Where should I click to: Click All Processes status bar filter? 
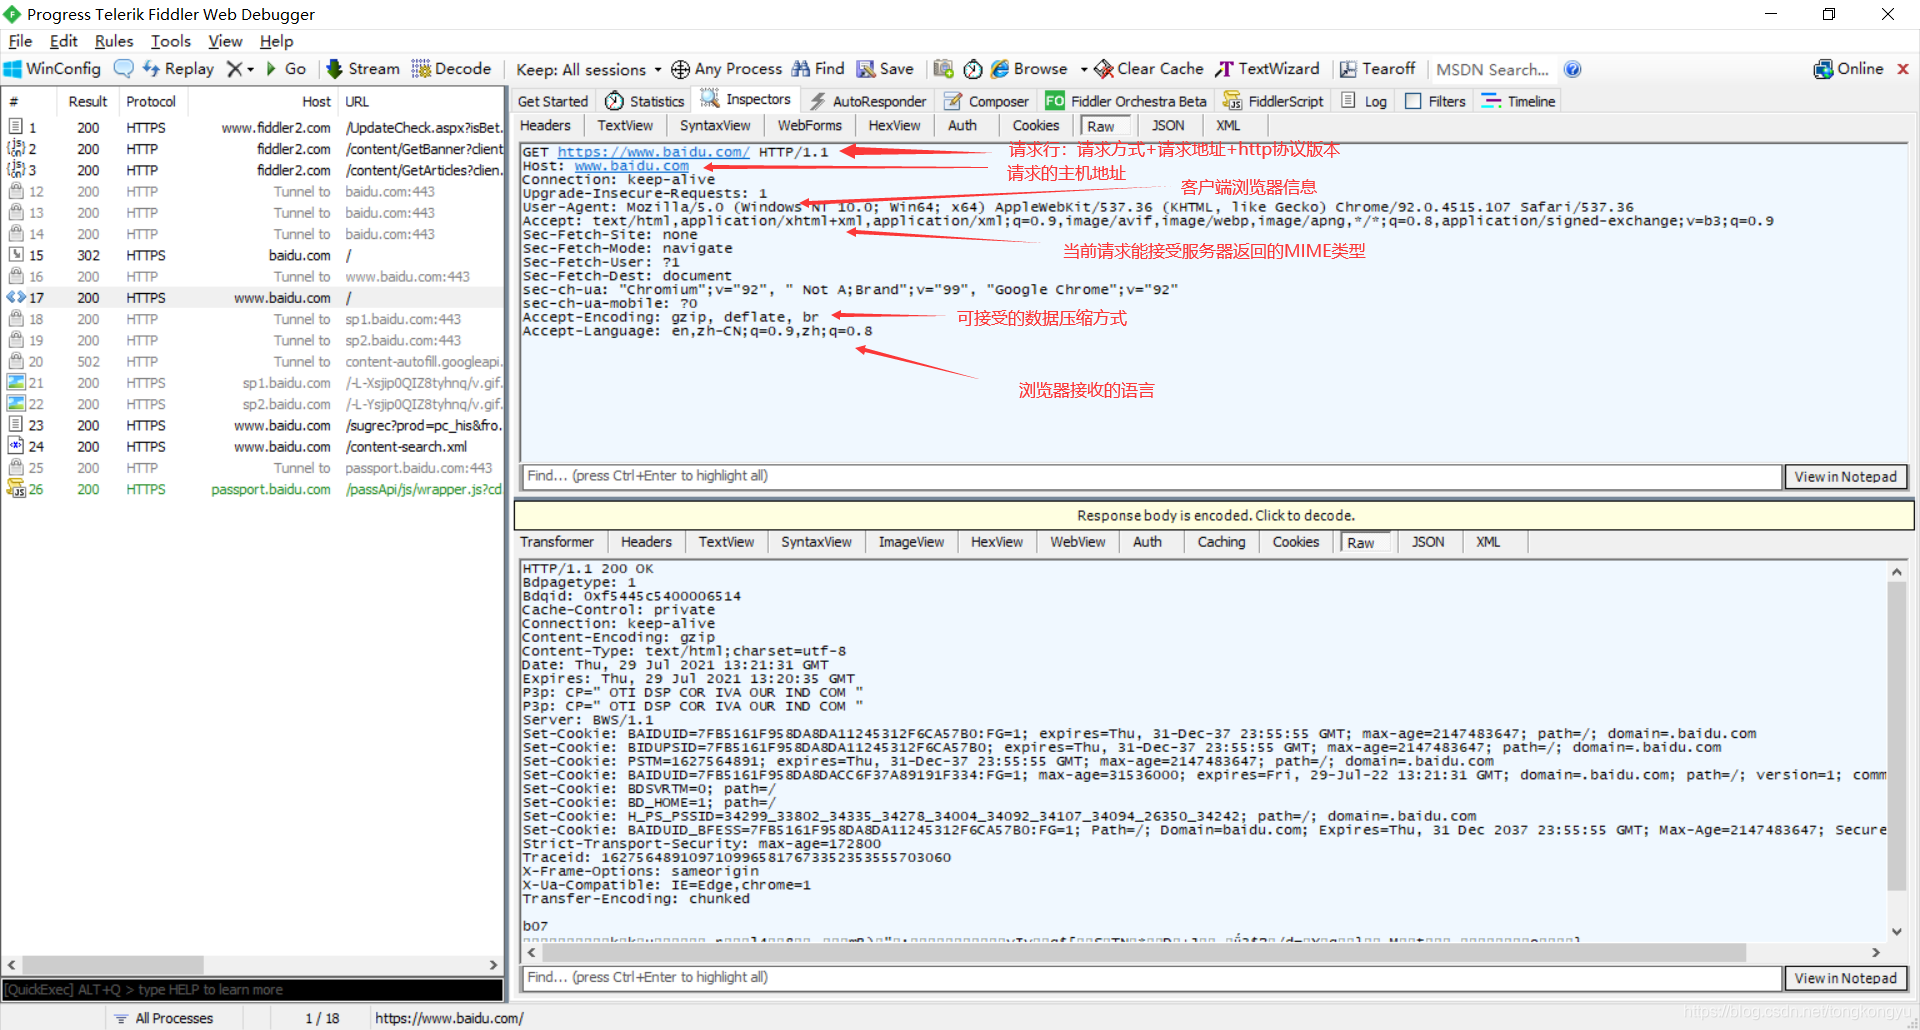coord(164,1018)
